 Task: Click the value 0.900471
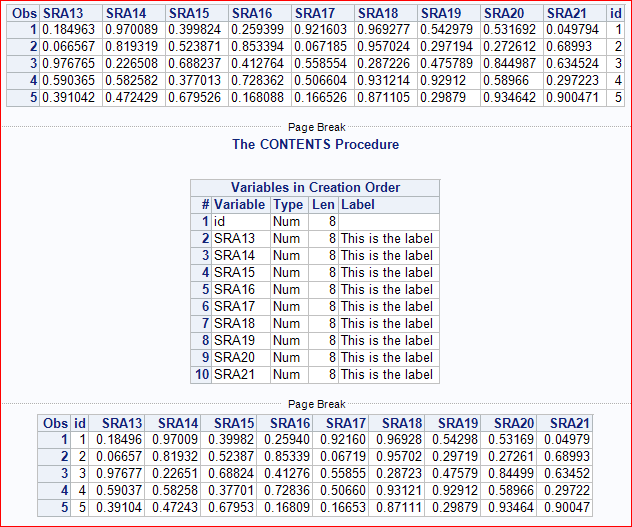tap(572, 98)
